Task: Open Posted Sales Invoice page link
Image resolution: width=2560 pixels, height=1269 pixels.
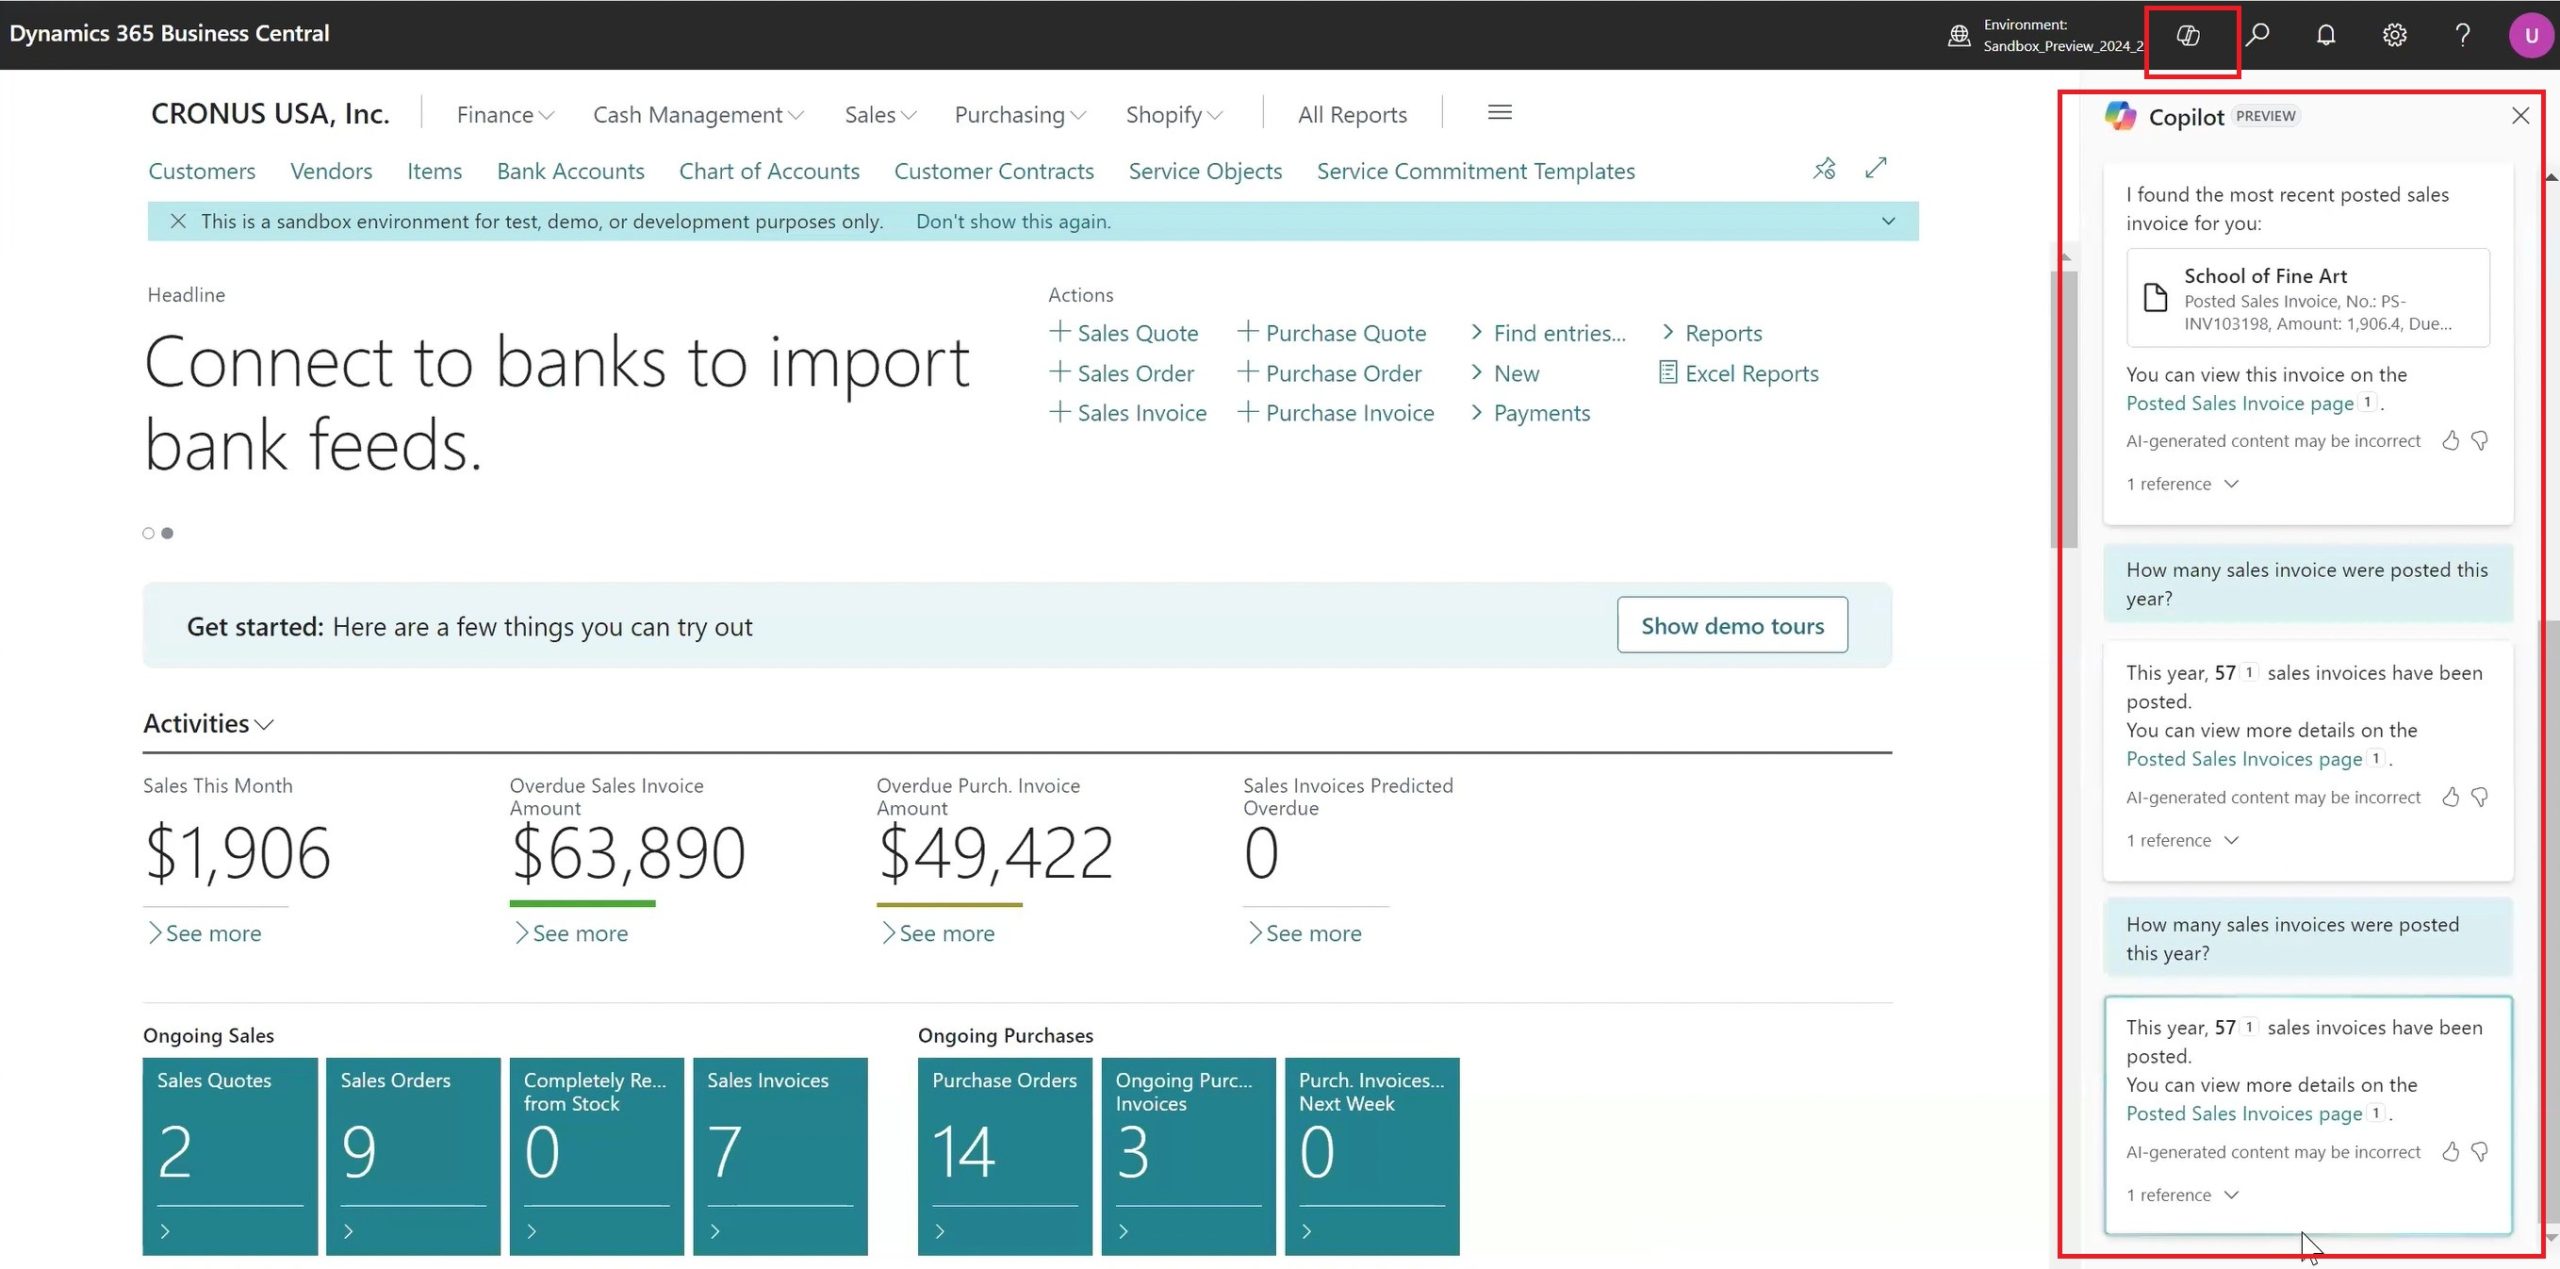Action: click(2240, 403)
